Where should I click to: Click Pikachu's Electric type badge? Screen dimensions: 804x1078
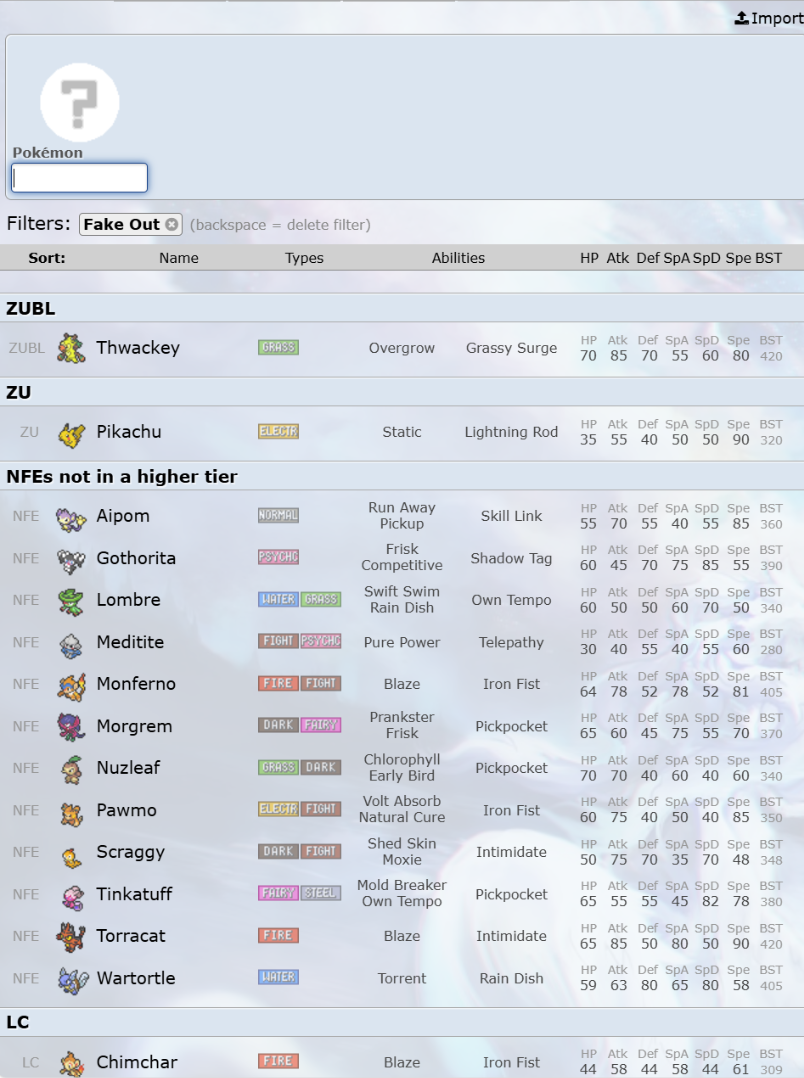click(x=279, y=431)
